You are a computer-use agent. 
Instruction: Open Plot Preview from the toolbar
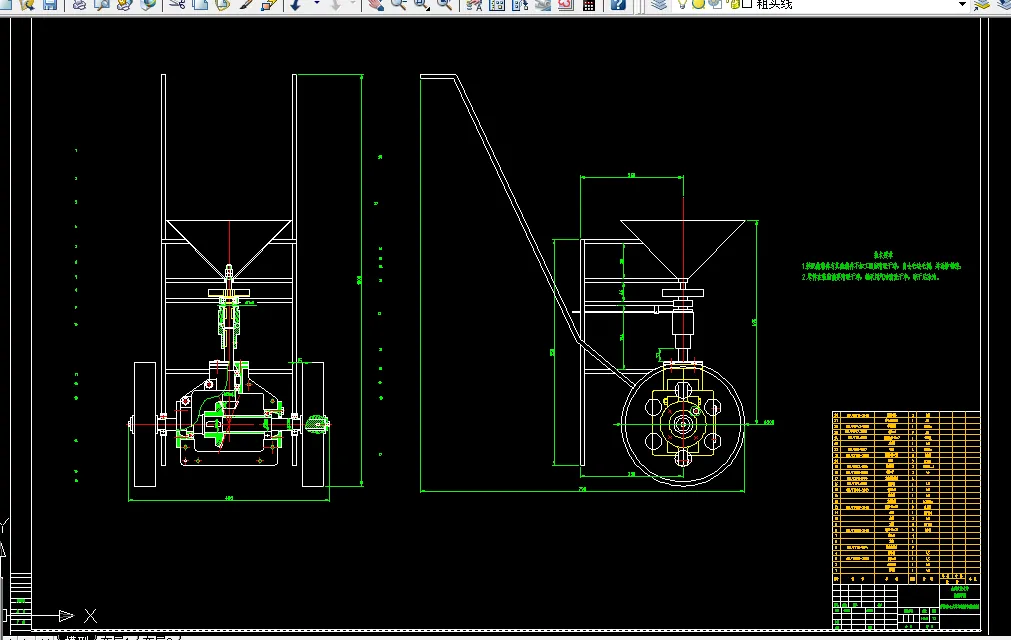[102, 4]
